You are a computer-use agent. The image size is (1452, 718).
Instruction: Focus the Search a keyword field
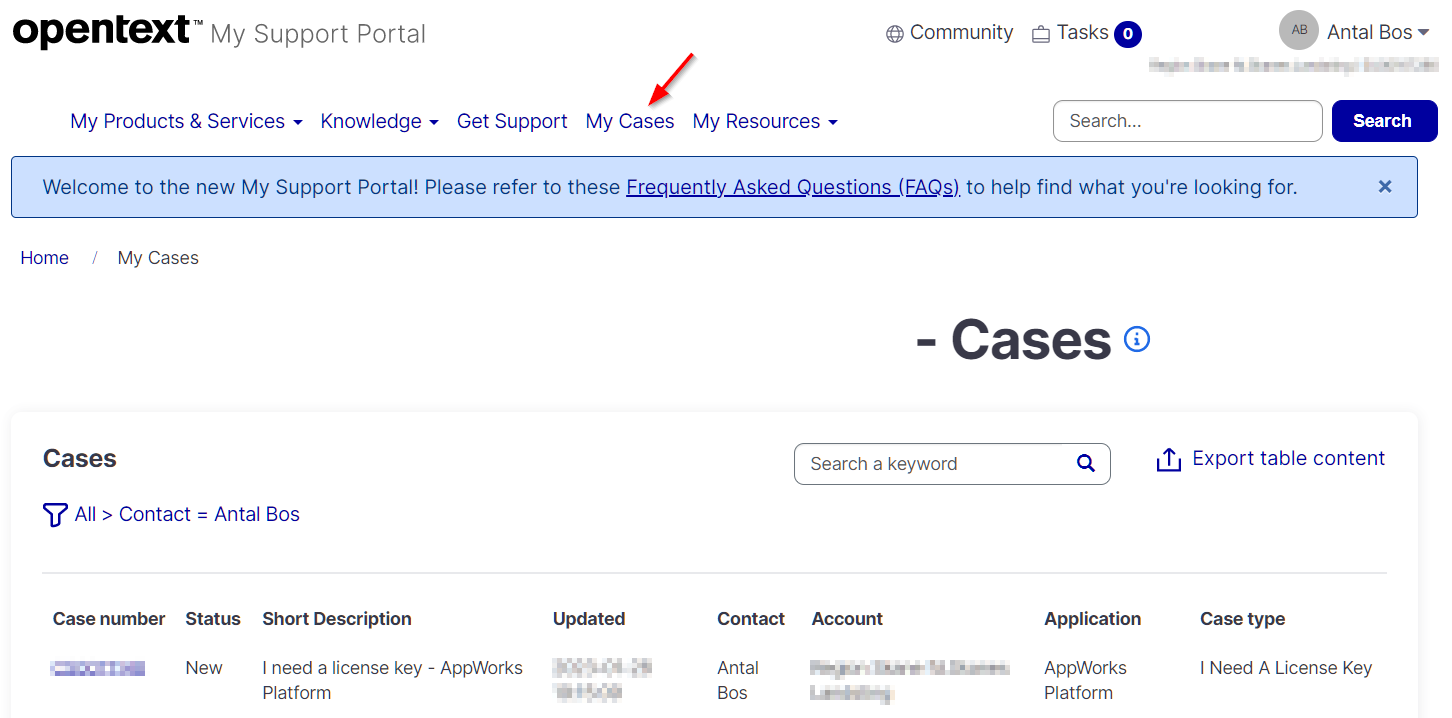tap(935, 464)
